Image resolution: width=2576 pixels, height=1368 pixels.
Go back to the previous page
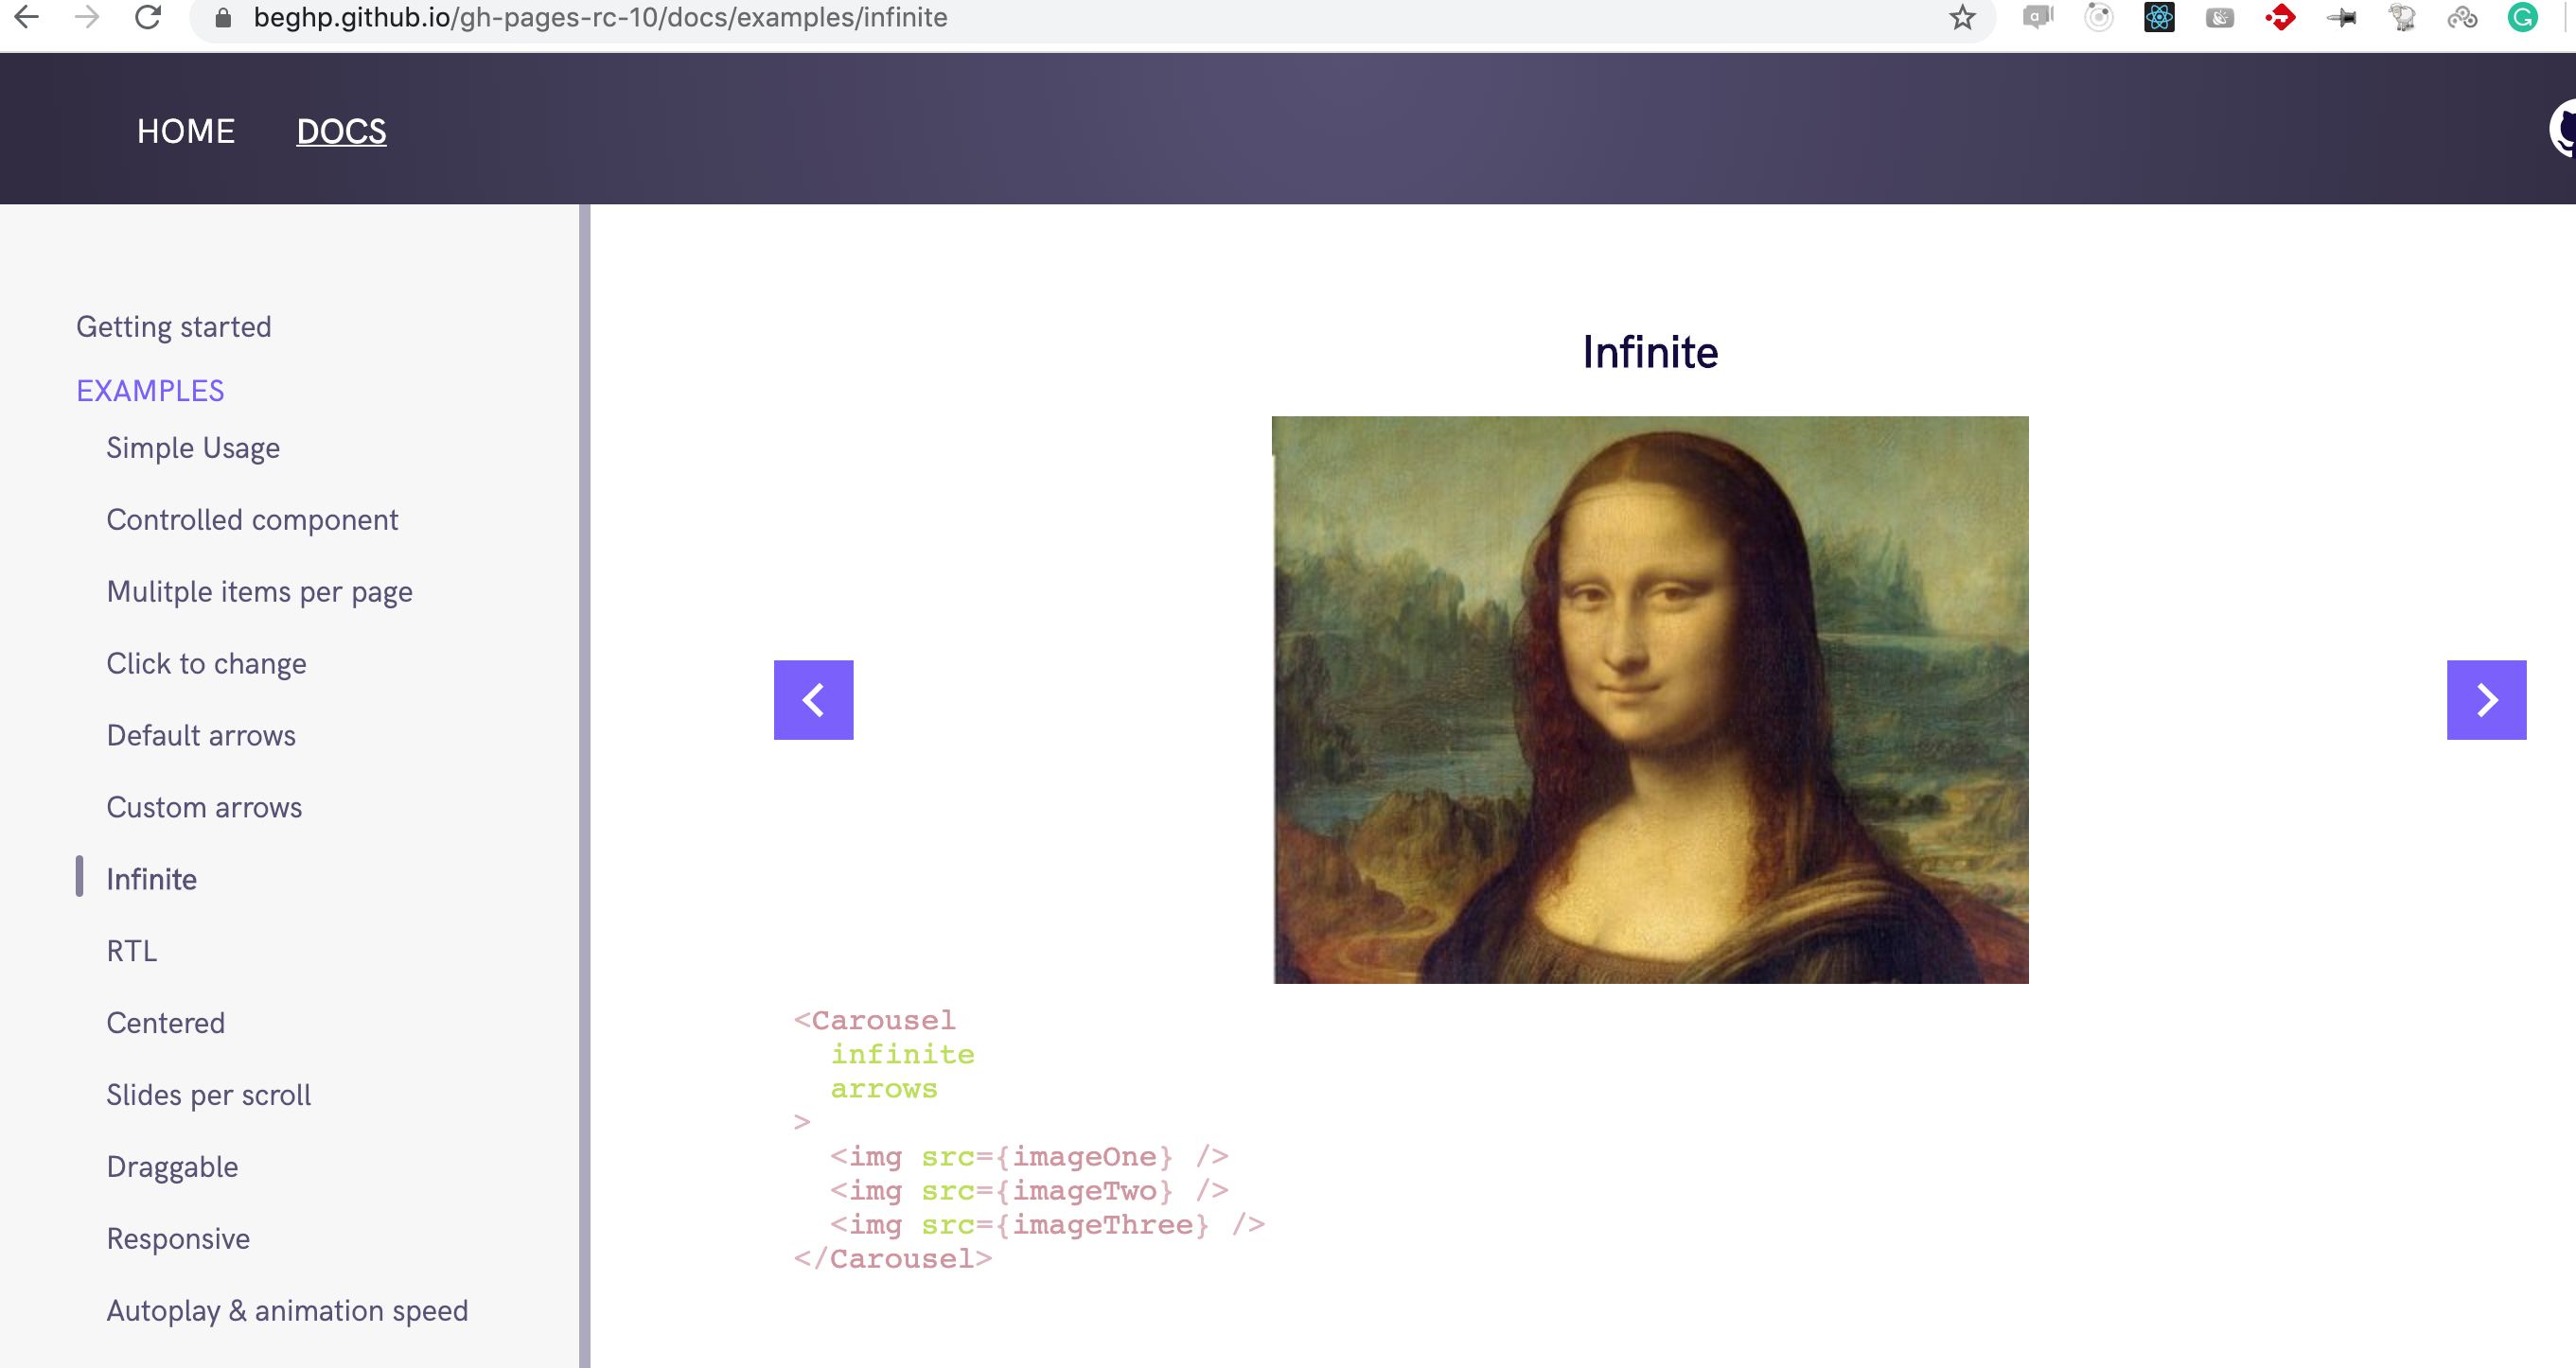point(27,17)
